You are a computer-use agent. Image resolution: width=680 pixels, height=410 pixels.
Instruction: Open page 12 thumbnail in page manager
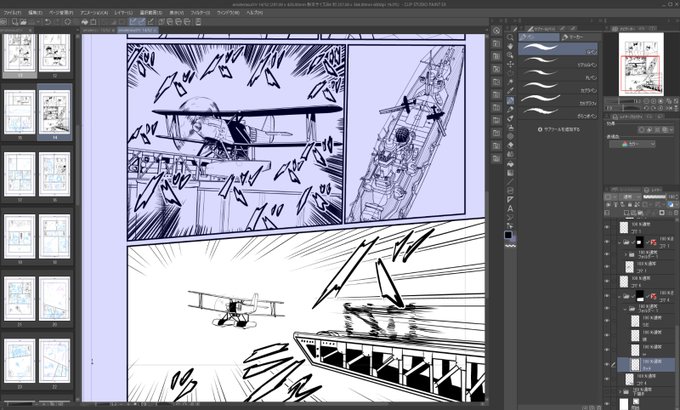[x=55, y=52]
